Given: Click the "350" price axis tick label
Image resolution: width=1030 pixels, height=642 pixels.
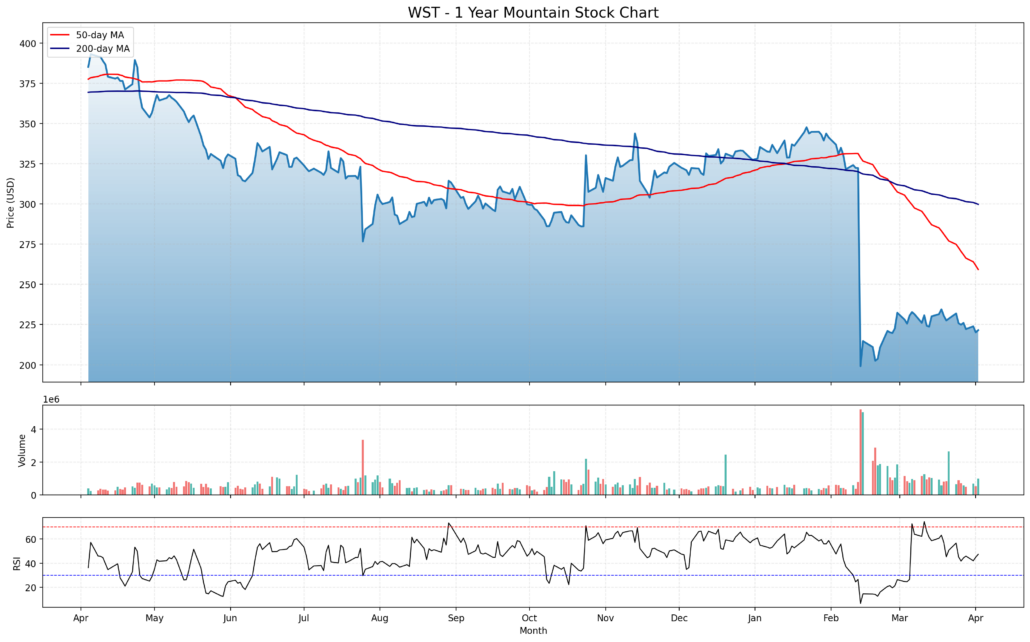Looking at the screenshot, I should click(28, 124).
